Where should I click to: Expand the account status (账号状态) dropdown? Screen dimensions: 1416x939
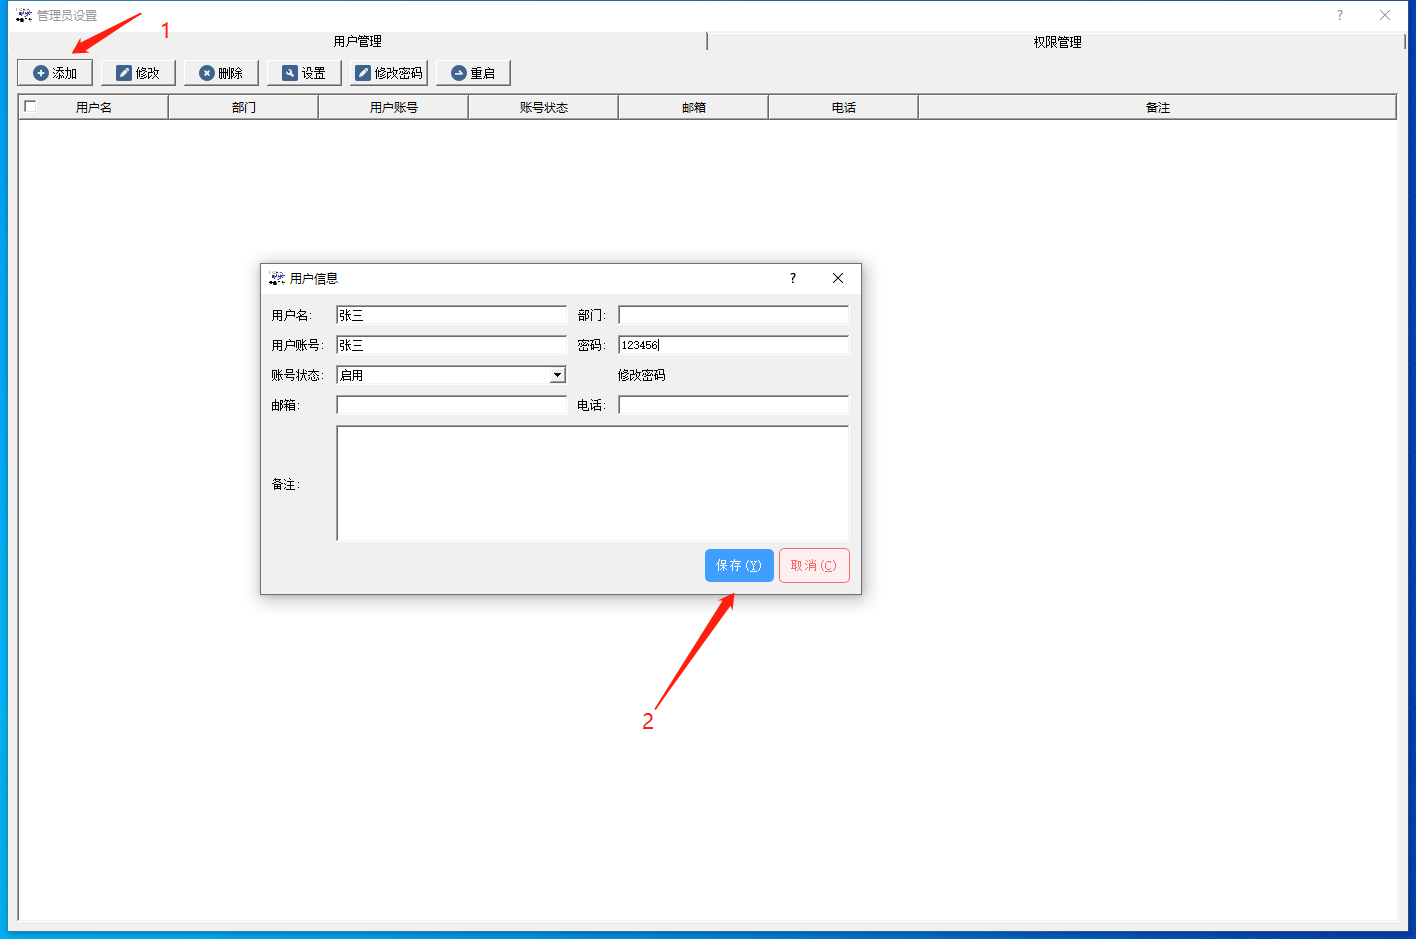click(557, 375)
